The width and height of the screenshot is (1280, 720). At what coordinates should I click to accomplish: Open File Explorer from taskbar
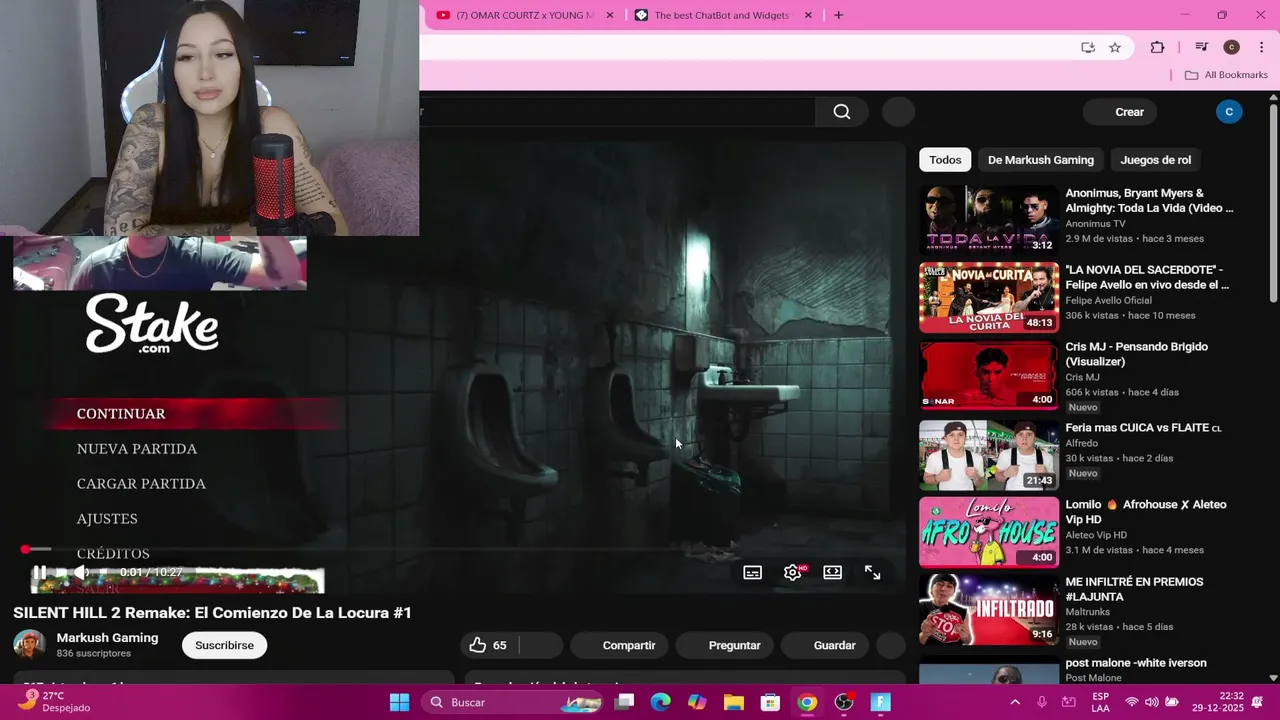click(734, 702)
